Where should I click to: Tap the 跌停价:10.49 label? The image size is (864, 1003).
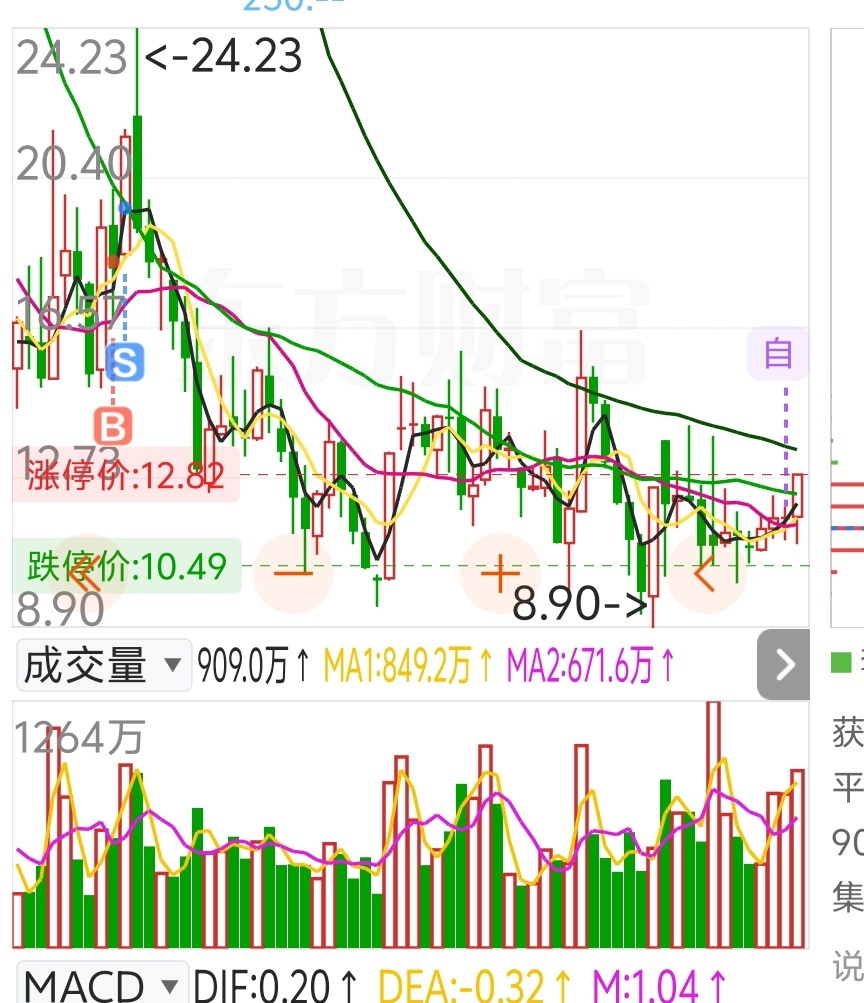click(x=127, y=565)
